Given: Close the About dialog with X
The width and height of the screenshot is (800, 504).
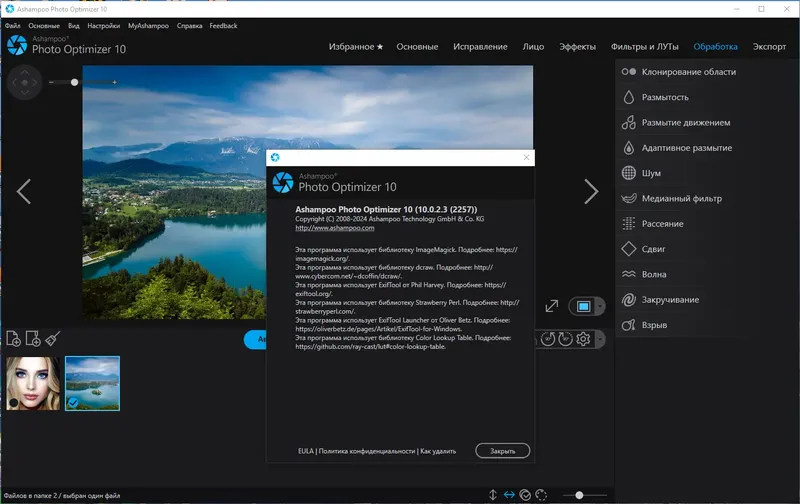Looking at the screenshot, I should tap(527, 157).
